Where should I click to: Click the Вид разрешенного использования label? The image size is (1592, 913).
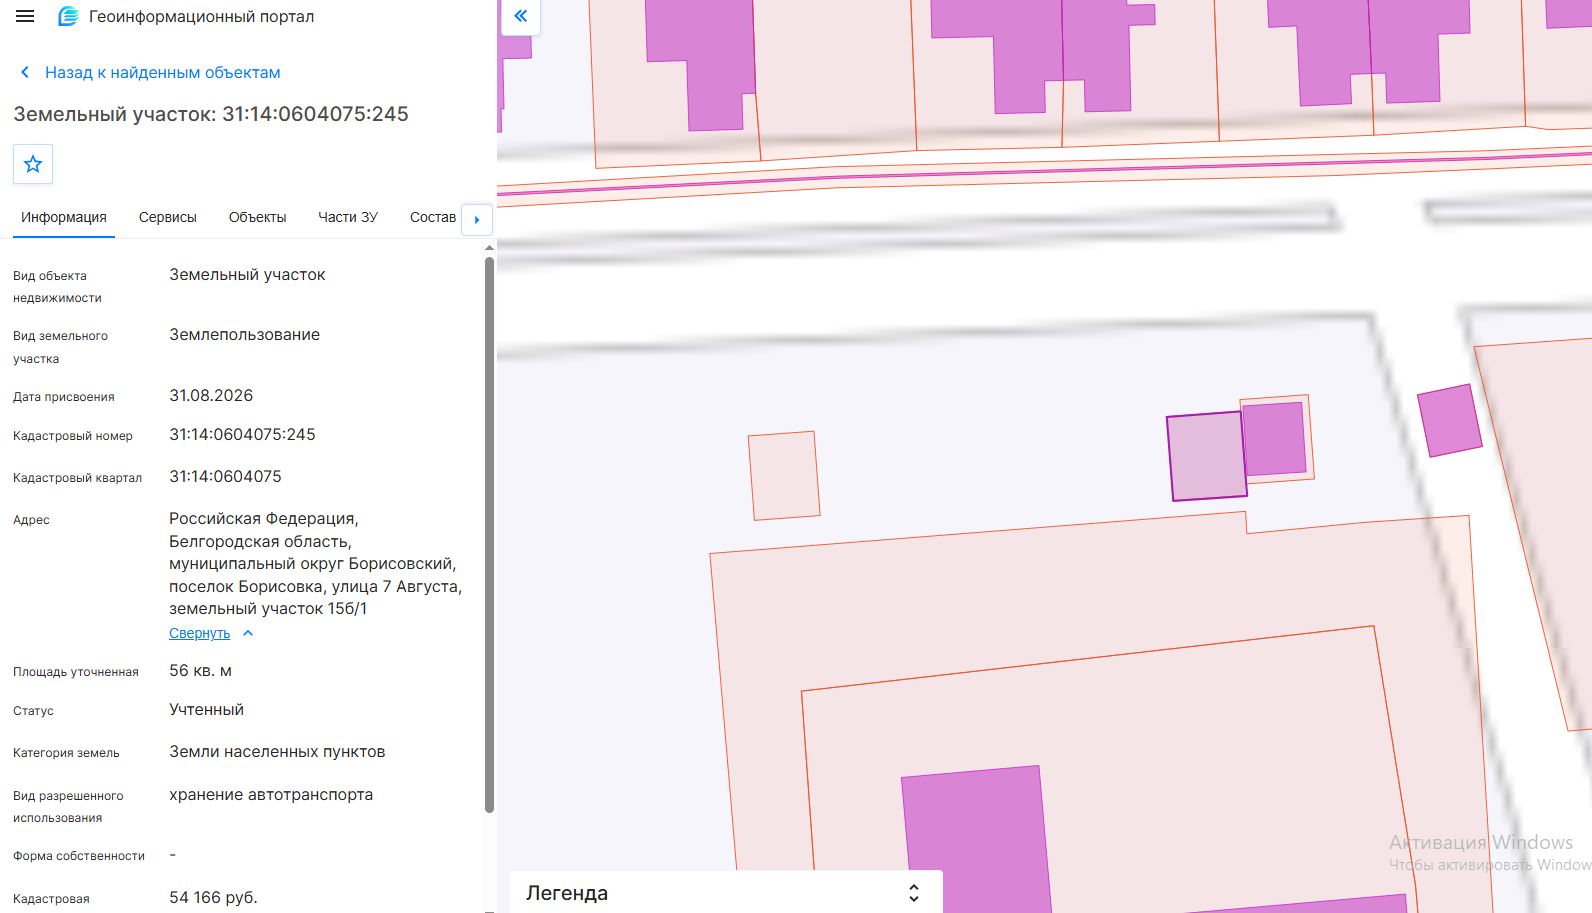click(68, 807)
